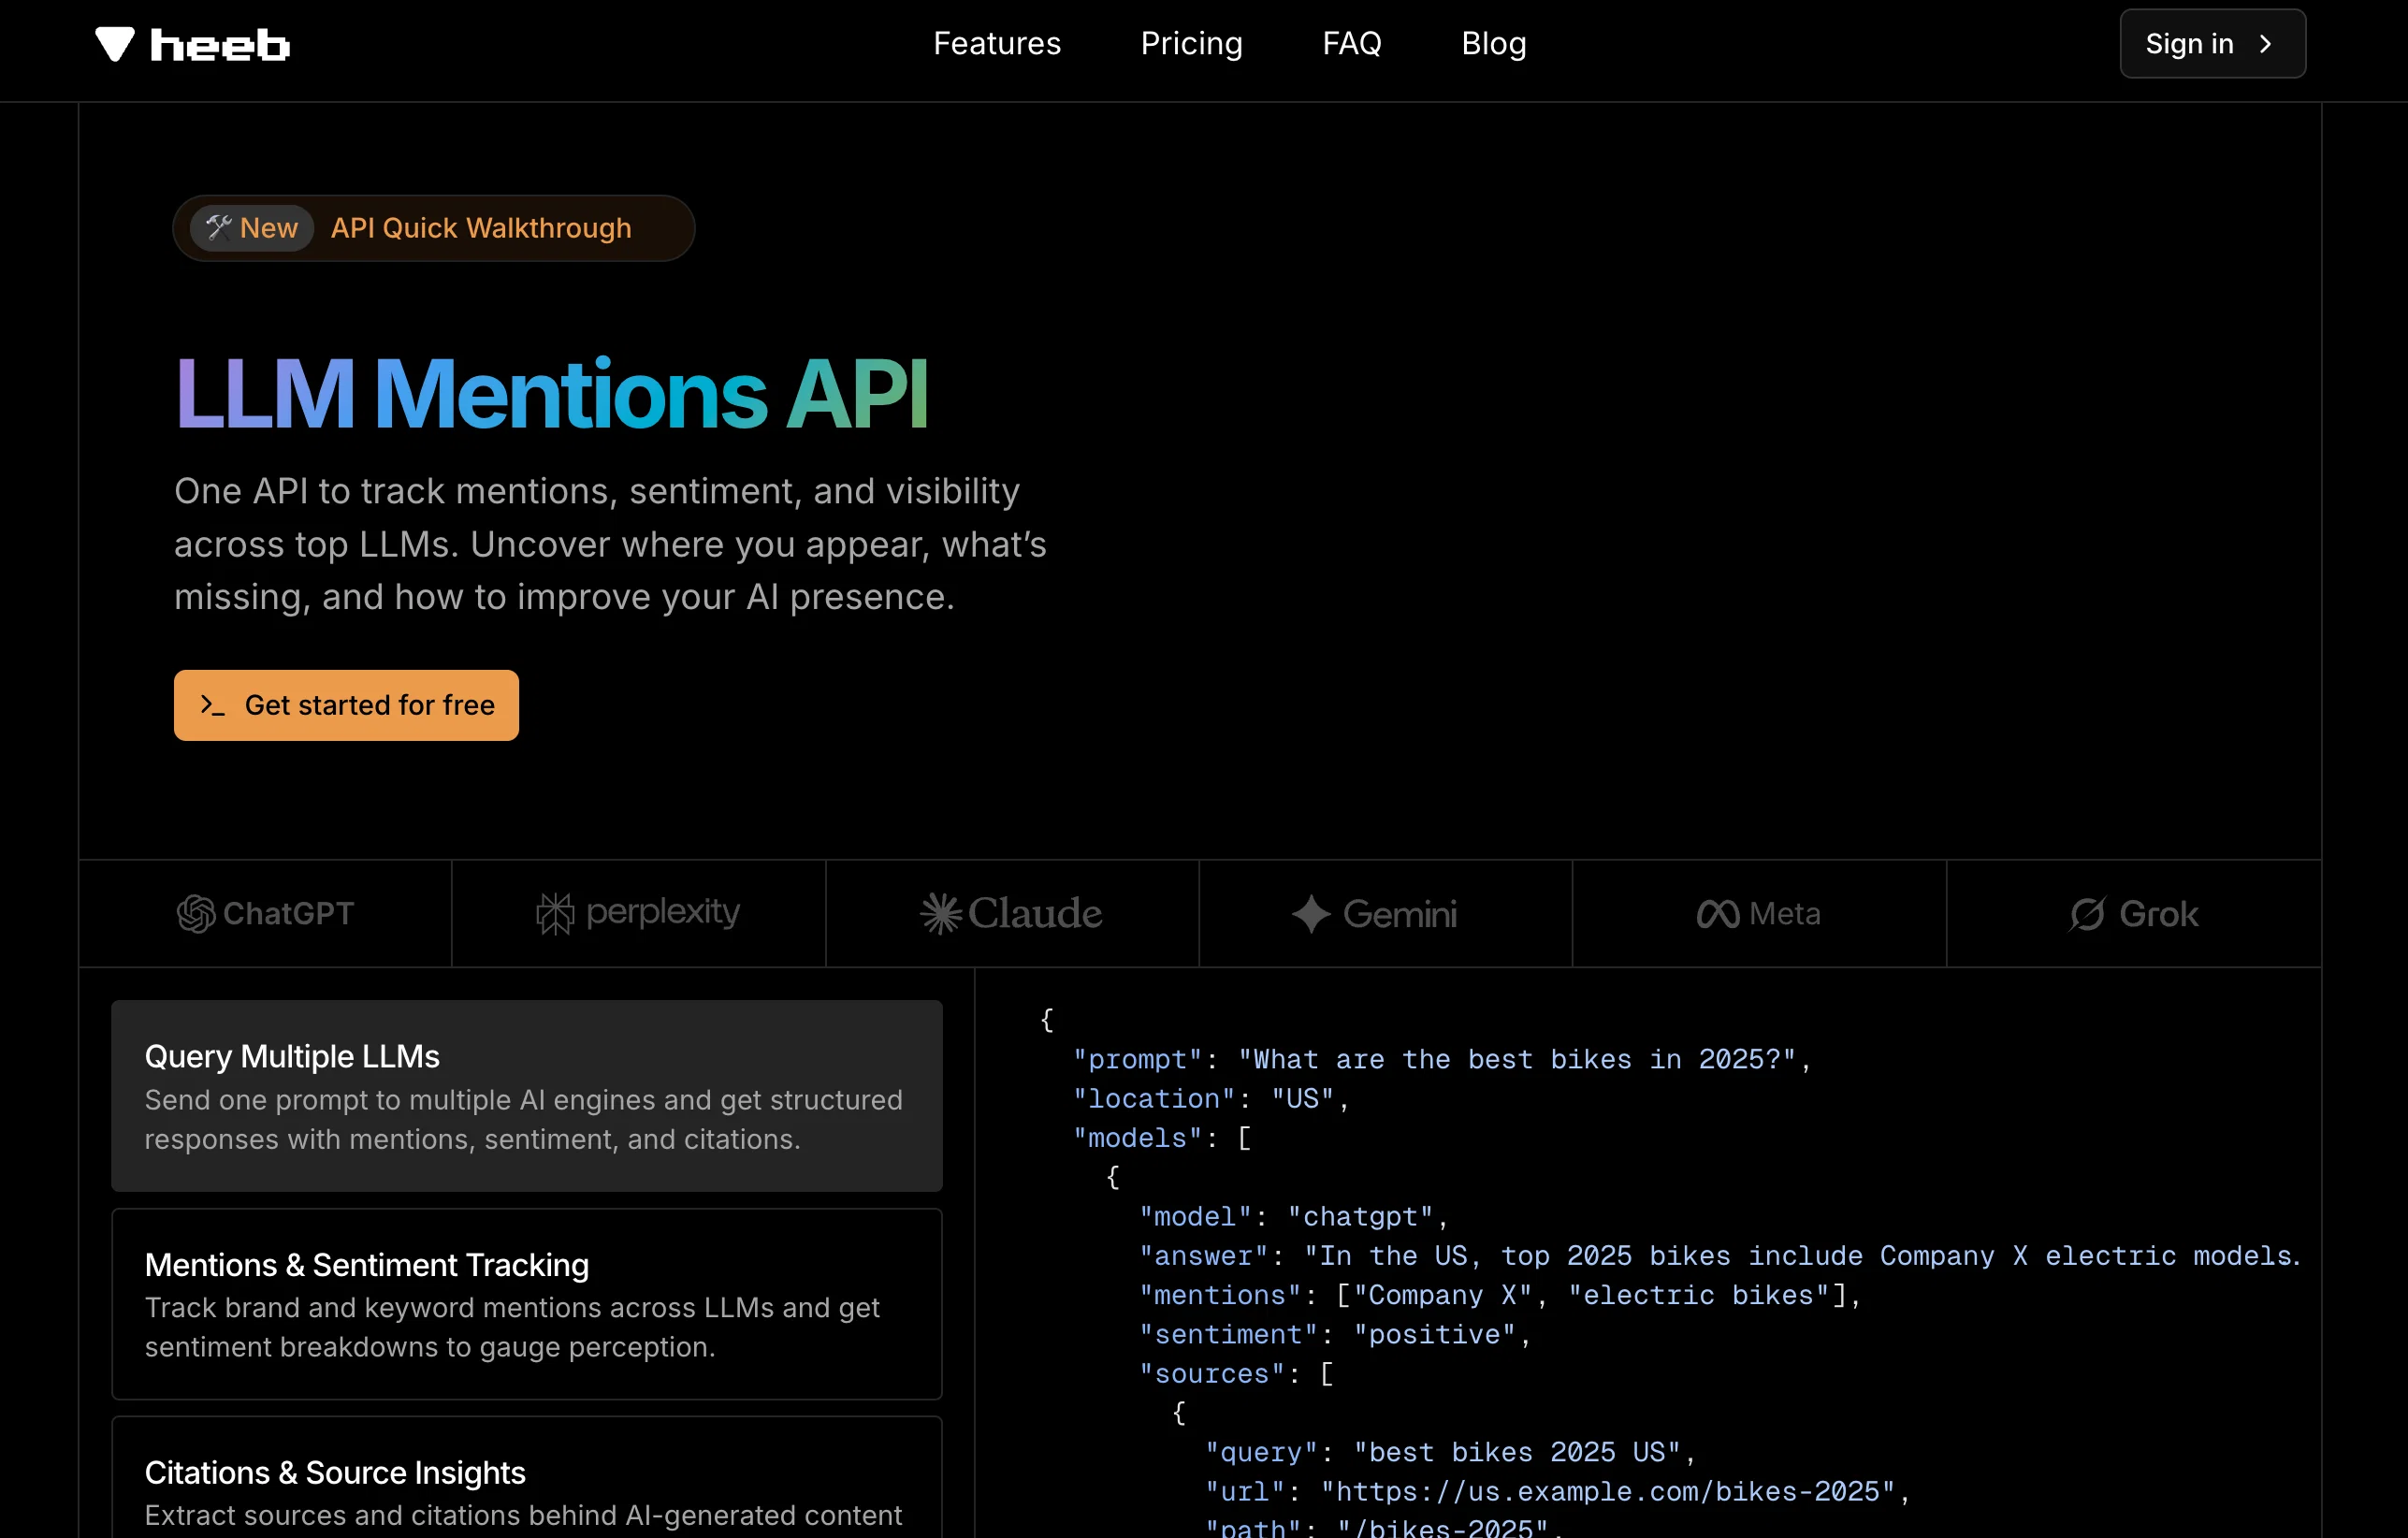
Task: Click the "prompt" line in JSON sample
Action: coord(1442,1060)
